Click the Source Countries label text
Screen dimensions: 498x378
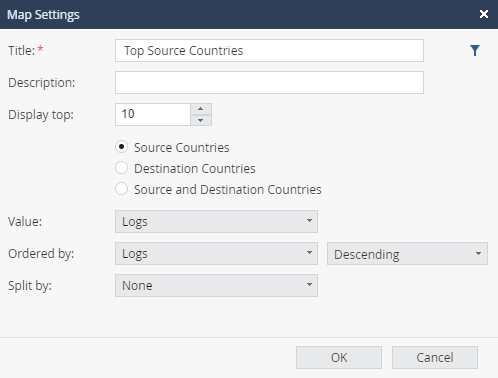click(182, 147)
